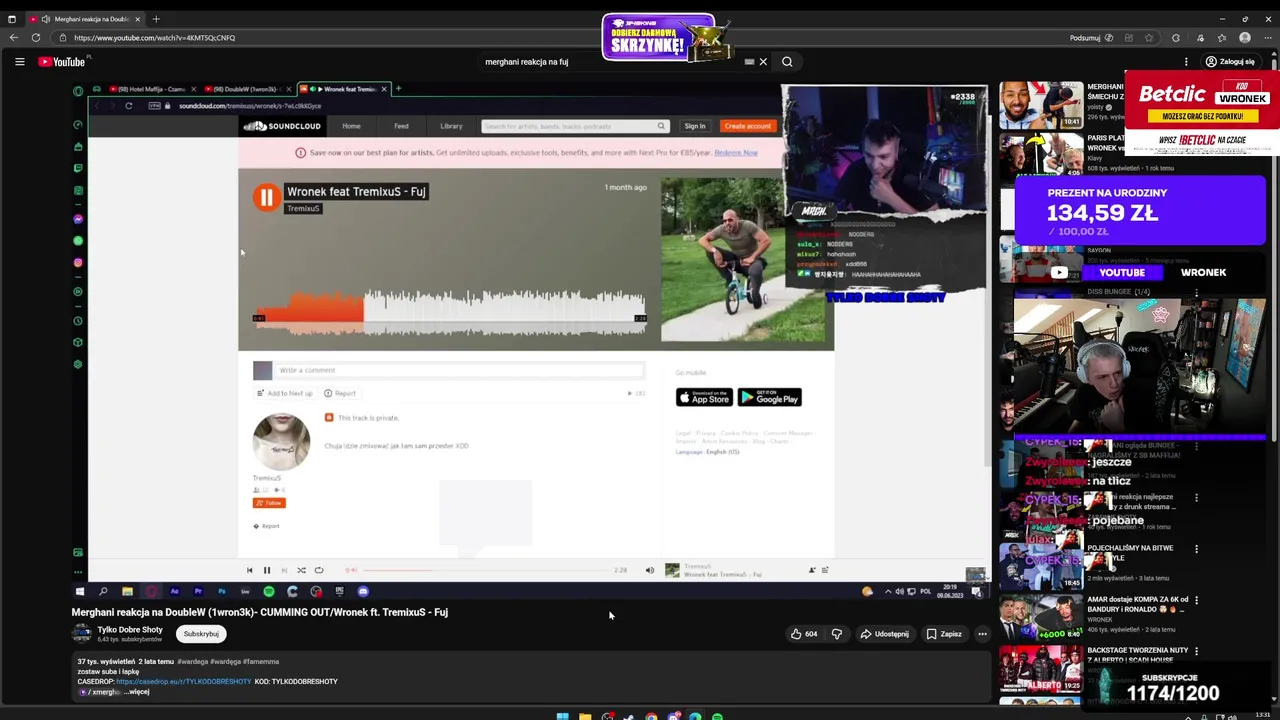1280x720 pixels.
Task: Clear the YouTube search query with X
Action: click(x=763, y=62)
